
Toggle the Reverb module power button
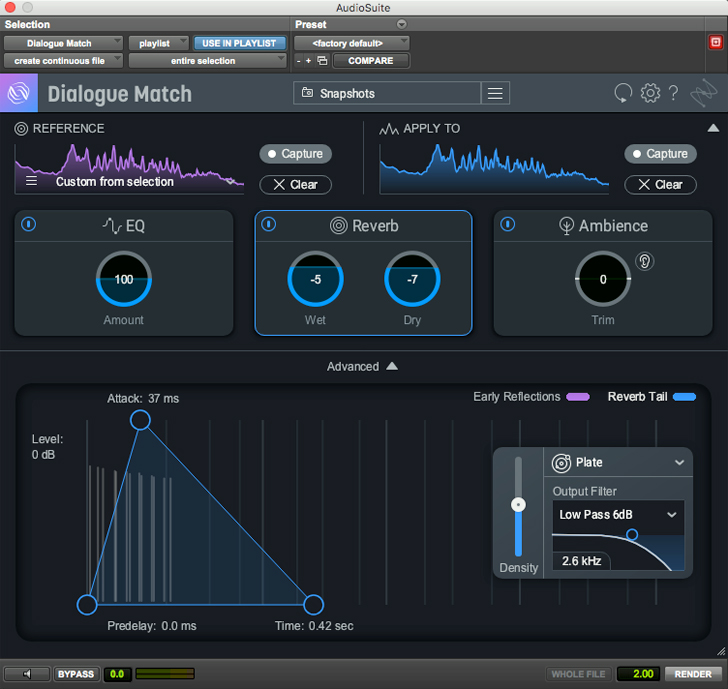click(268, 225)
